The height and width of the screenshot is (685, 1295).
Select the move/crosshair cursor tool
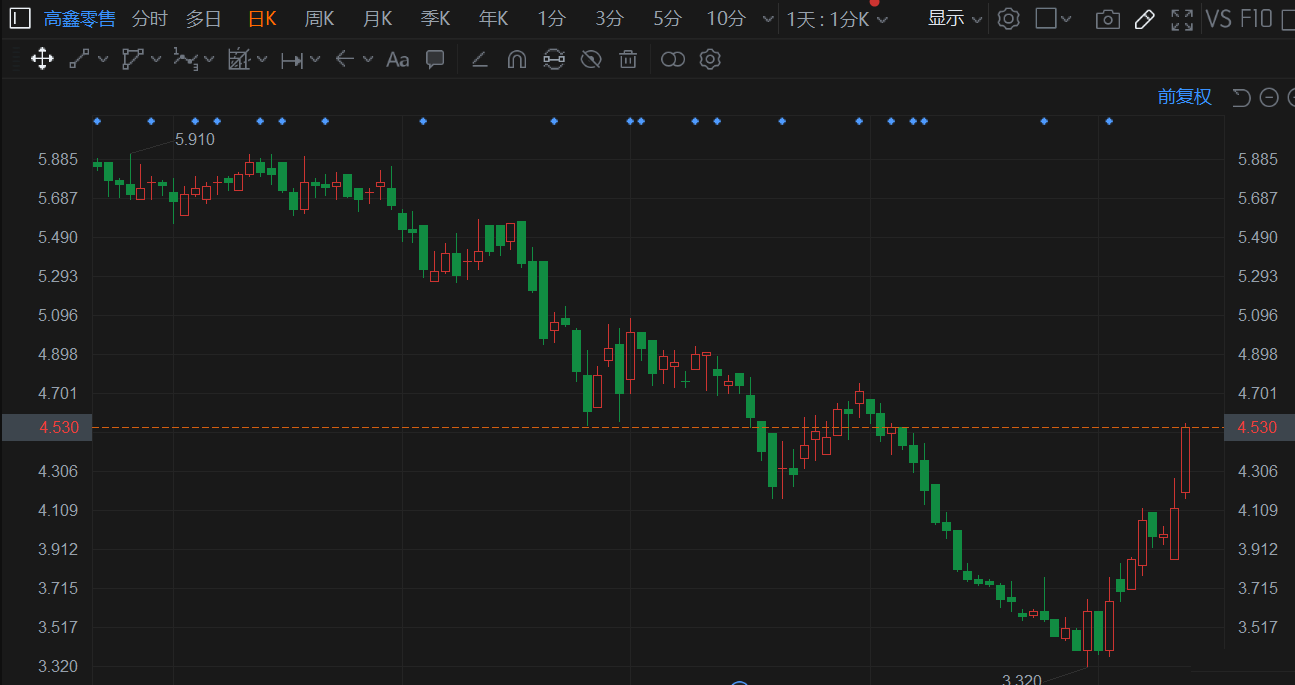point(42,59)
